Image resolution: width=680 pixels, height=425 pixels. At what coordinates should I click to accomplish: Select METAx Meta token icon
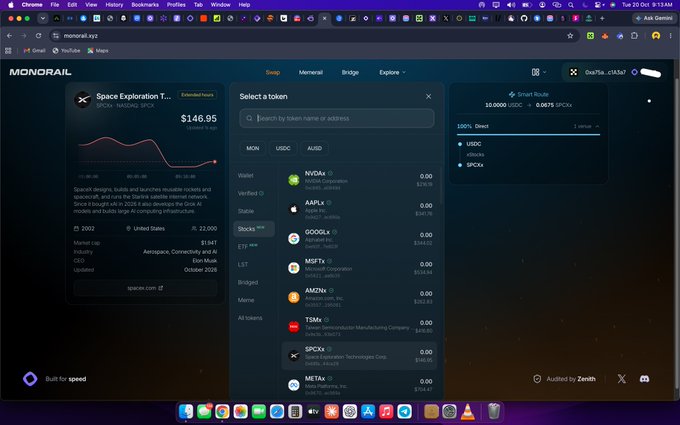click(294, 385)
